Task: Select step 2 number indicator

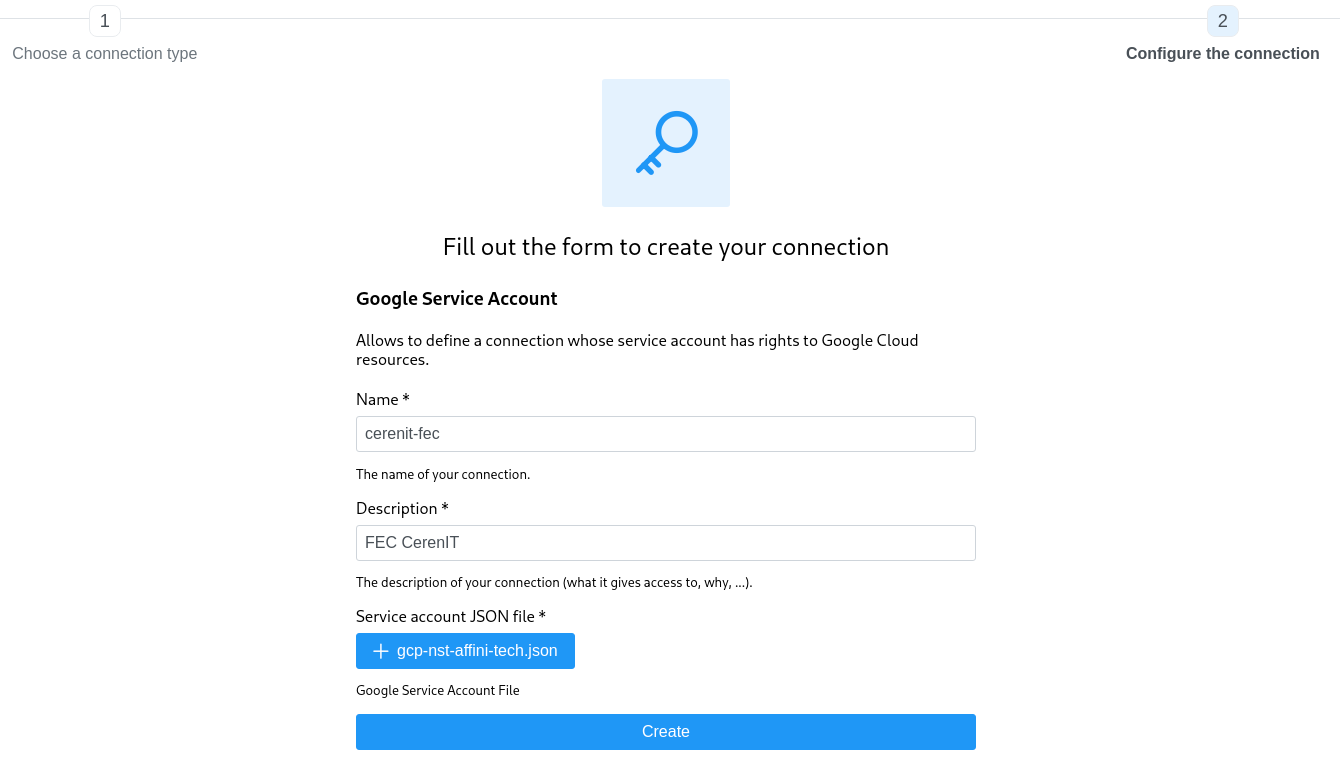Action: click(x=1222, y=21)
